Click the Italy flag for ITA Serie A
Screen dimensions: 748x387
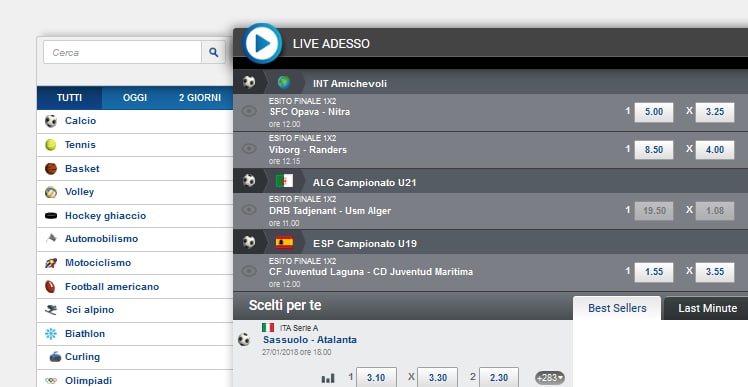268,327
